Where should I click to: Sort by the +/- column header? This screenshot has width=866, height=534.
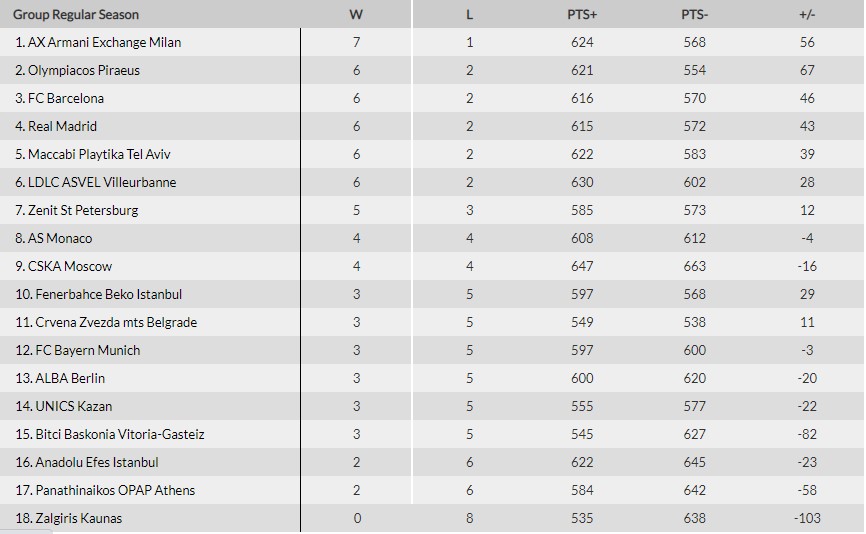pos(807,15)
